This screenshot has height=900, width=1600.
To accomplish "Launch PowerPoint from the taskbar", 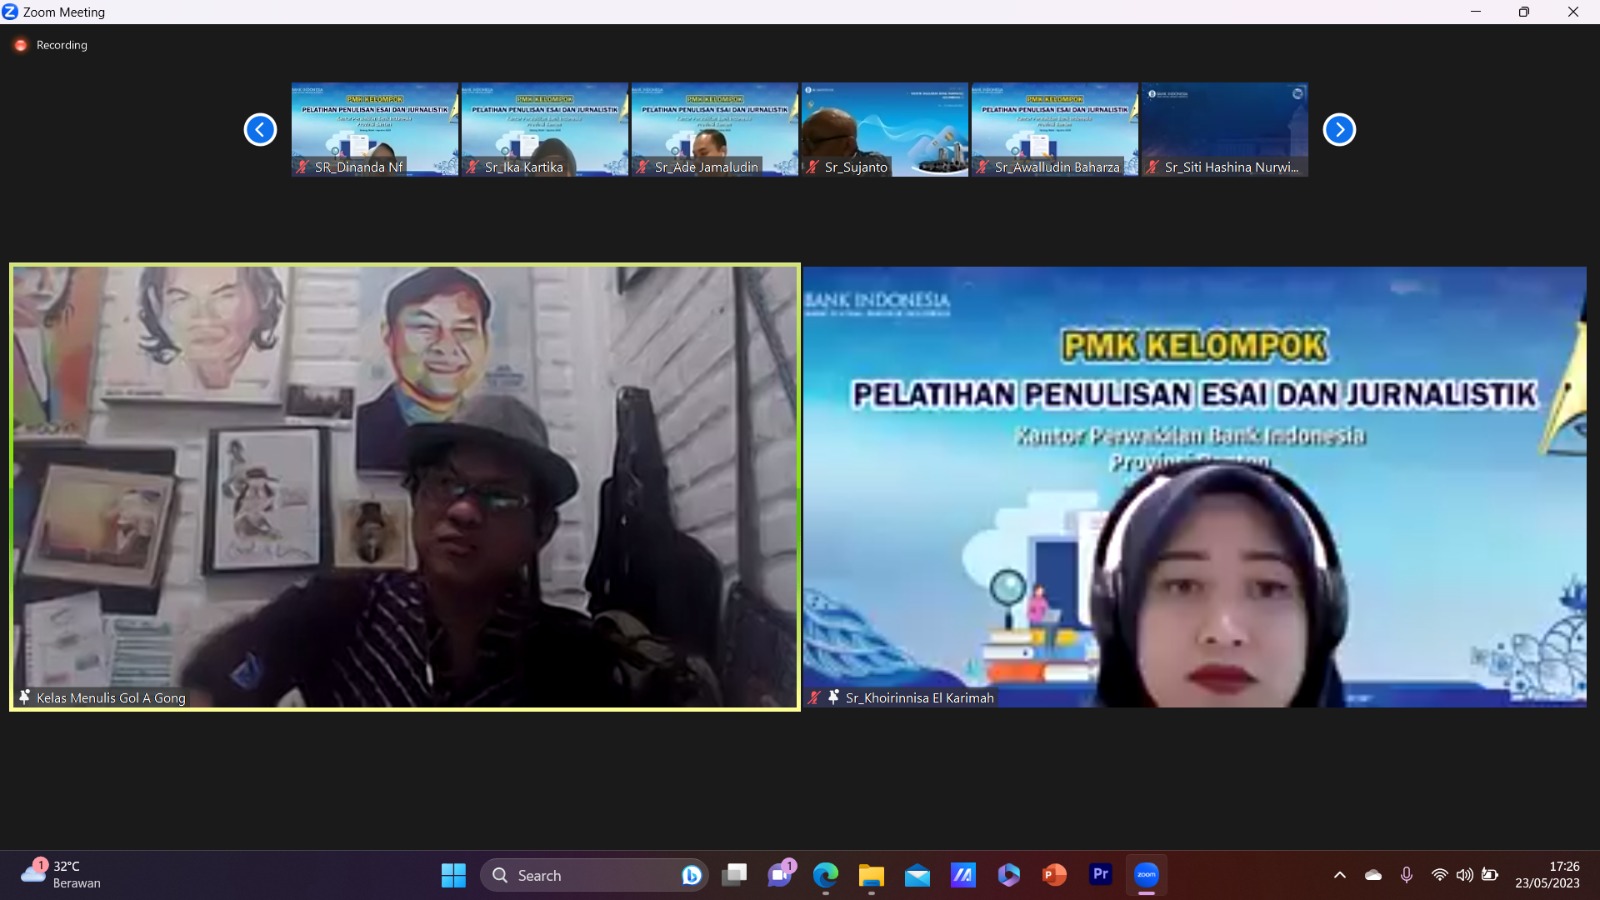I will click(x=1054, y=875).
